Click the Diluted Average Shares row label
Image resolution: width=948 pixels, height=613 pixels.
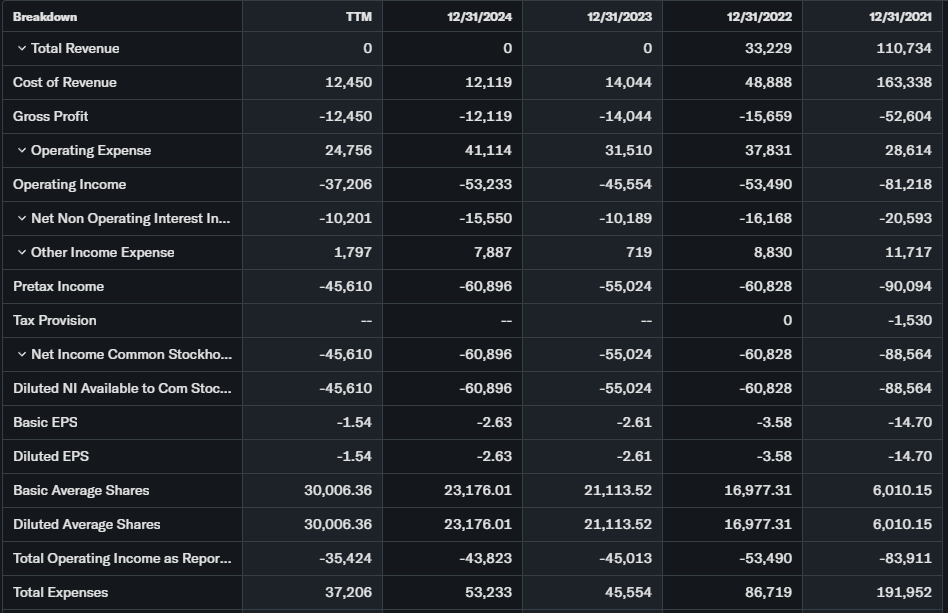click(87, 525)
